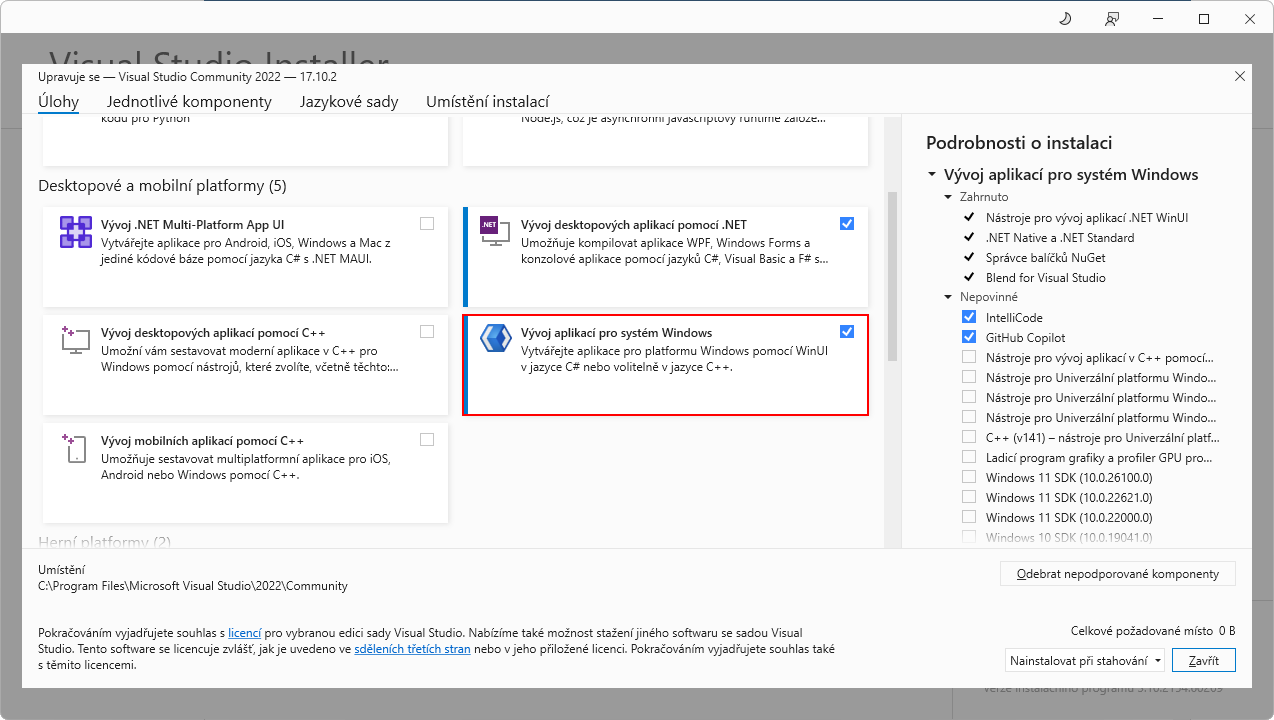Screen dimensions: 1274x720
Task: Open feedback via the title bar icon
Action: pos(1111,18)
